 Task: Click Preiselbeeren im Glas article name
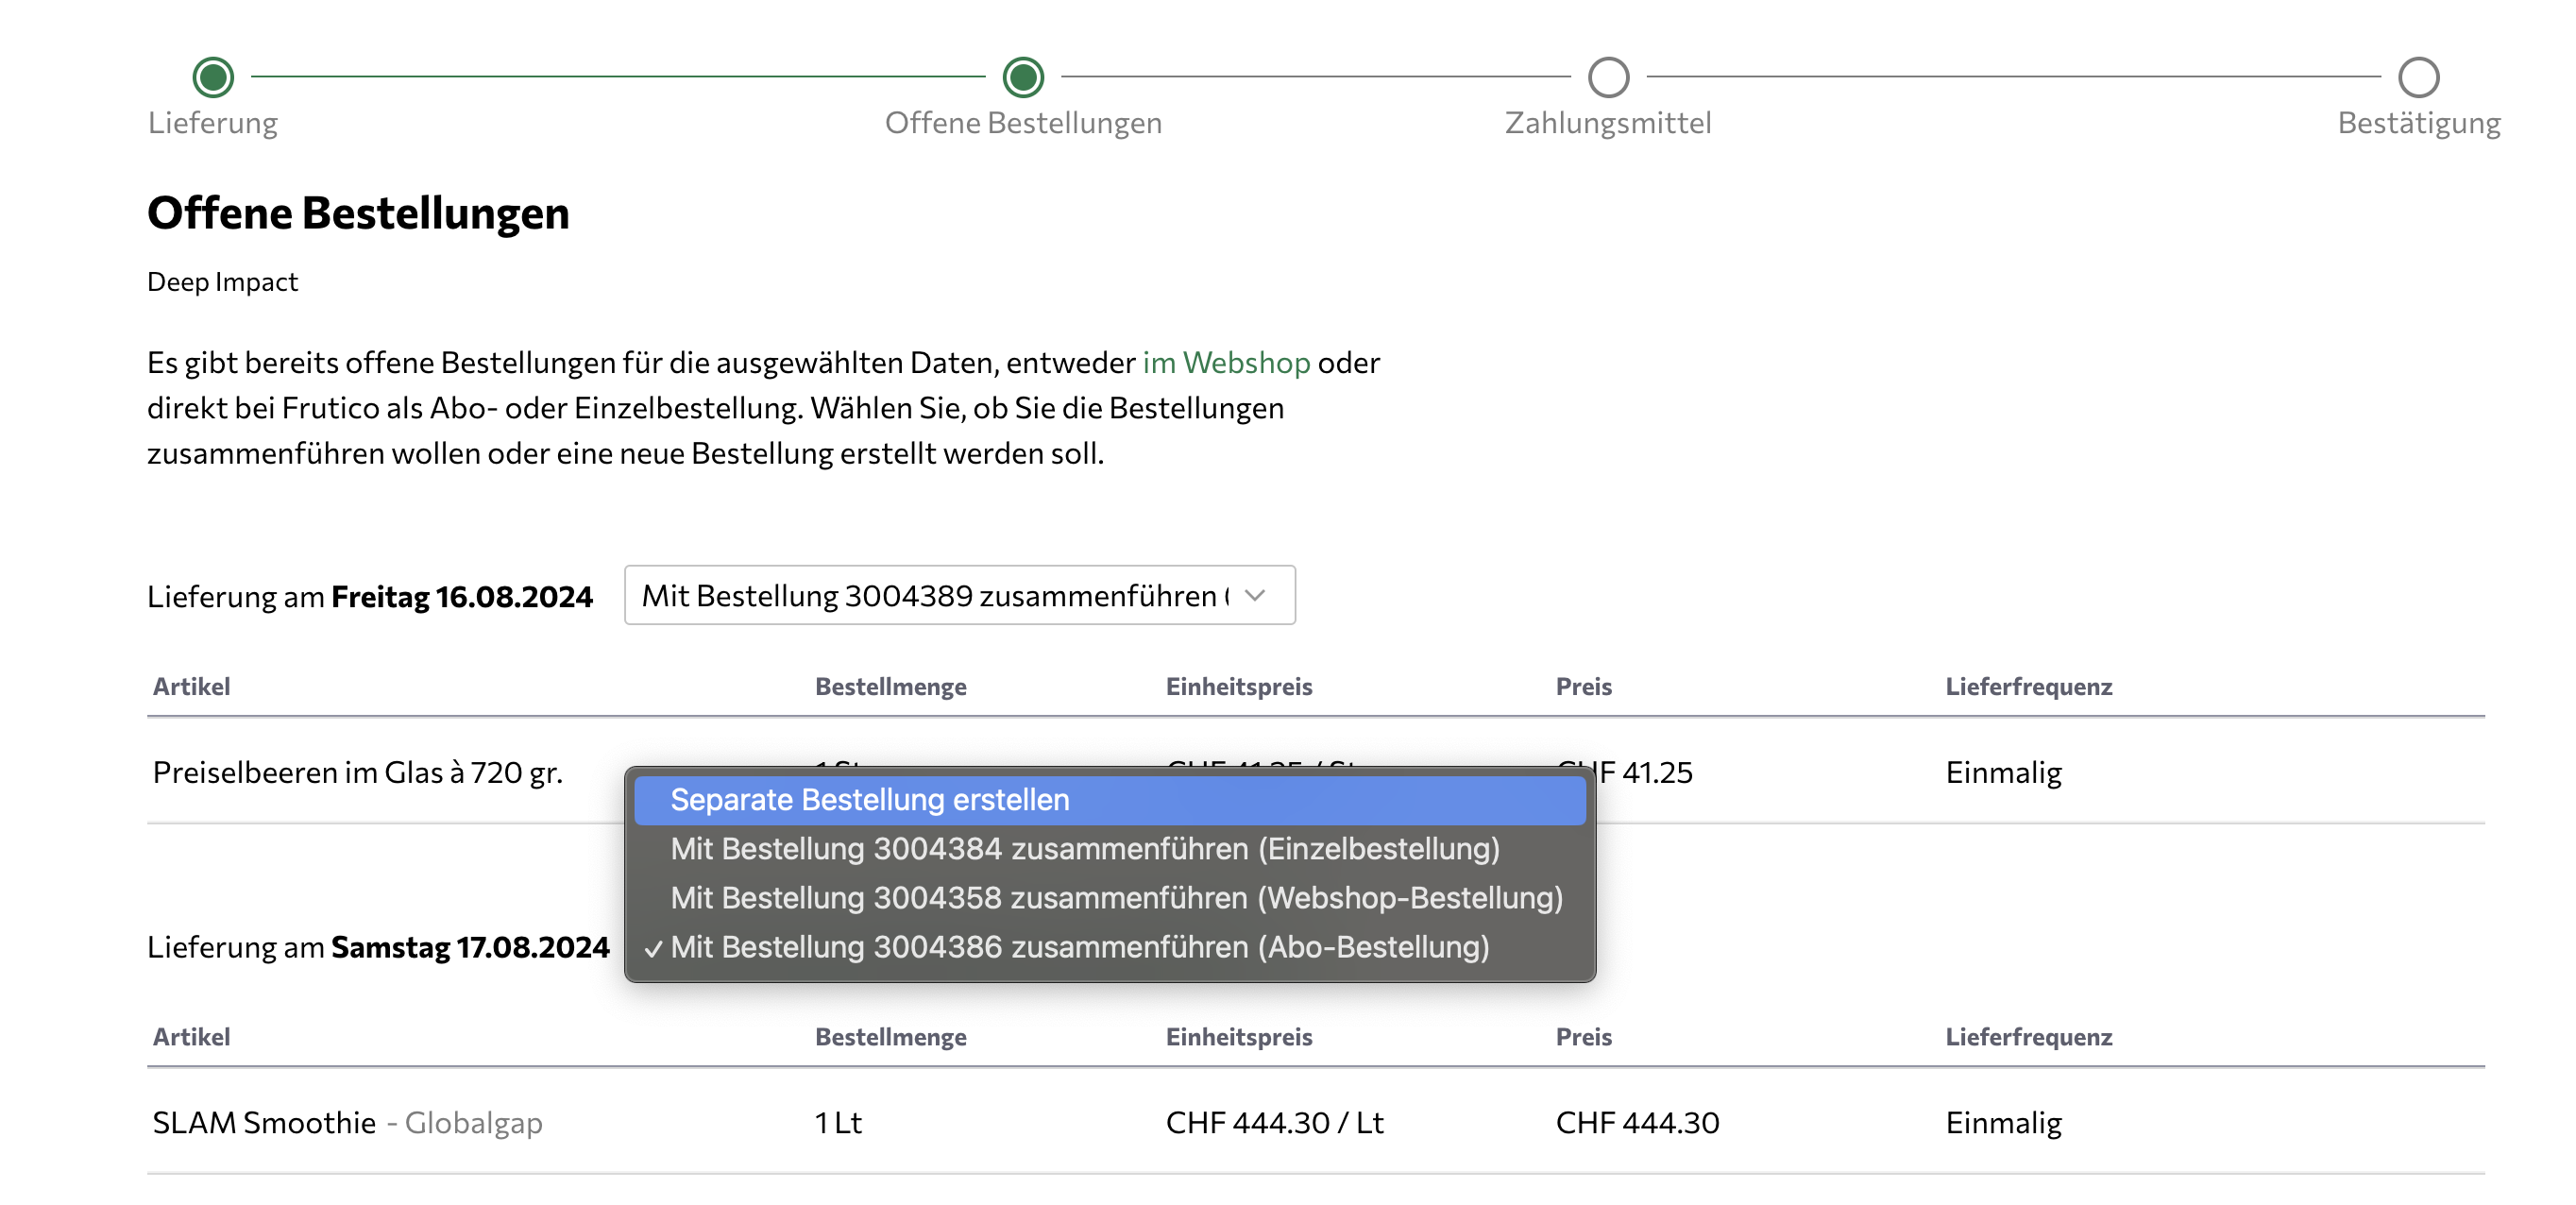(x=357, y=773)
